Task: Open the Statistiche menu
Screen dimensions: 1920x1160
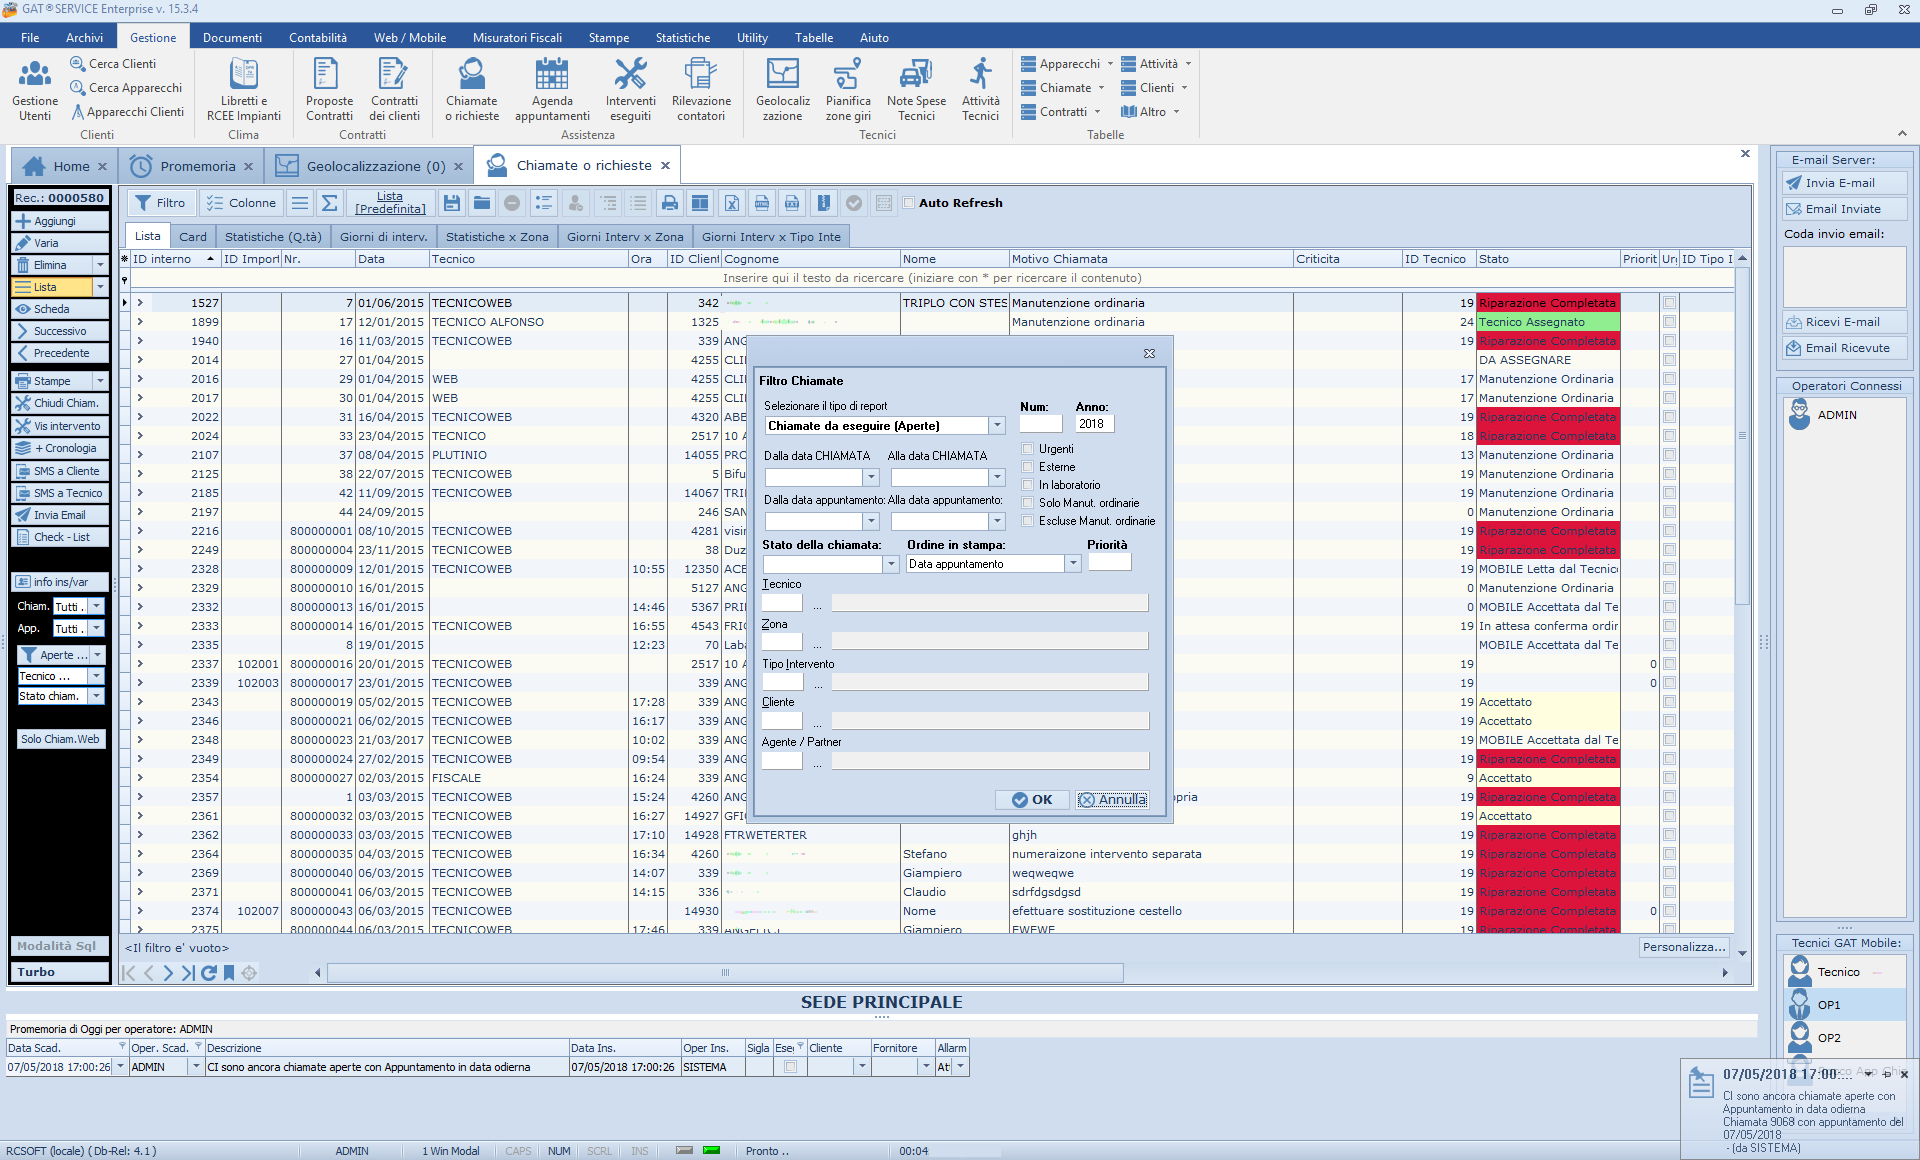Action: (x=683, y=38)
